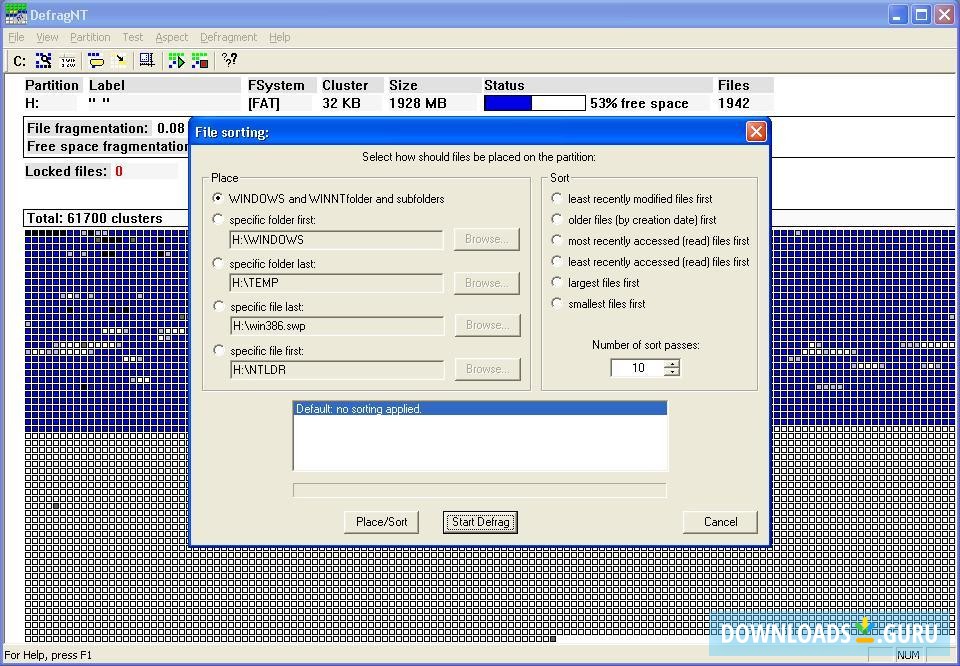Choose 'least recently accessed (read) files first'
This screenshot has height=666, width=960.
(557, 261)
